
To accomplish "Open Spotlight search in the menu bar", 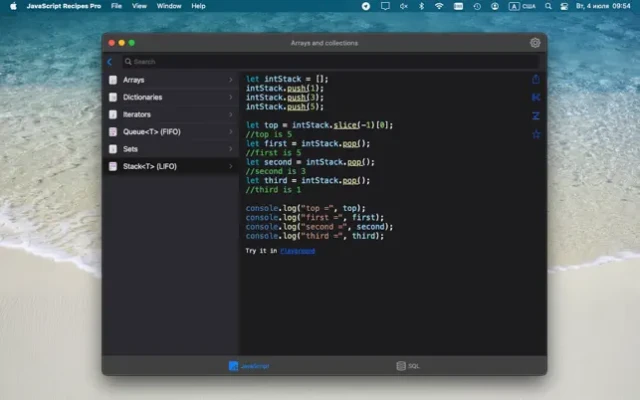I will pos(548,6).
